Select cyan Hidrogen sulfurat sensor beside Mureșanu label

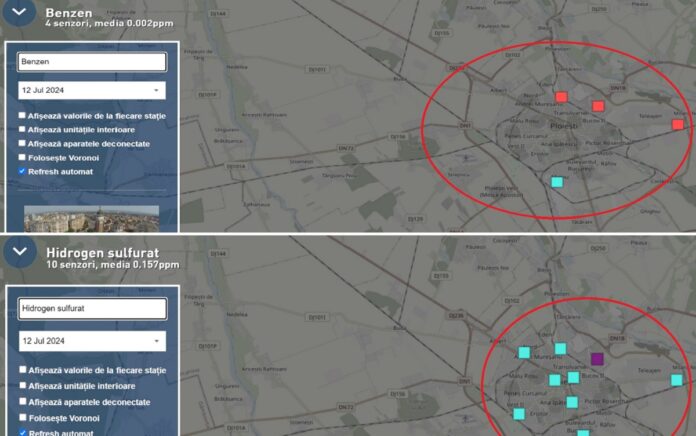524,353
